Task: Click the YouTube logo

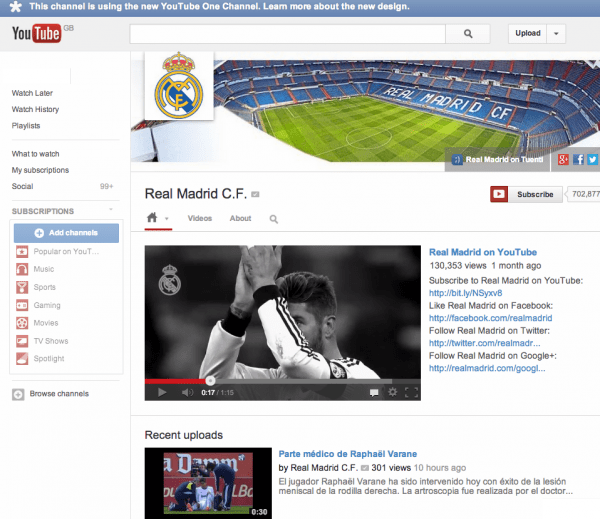Action: [x=37, y=33]
